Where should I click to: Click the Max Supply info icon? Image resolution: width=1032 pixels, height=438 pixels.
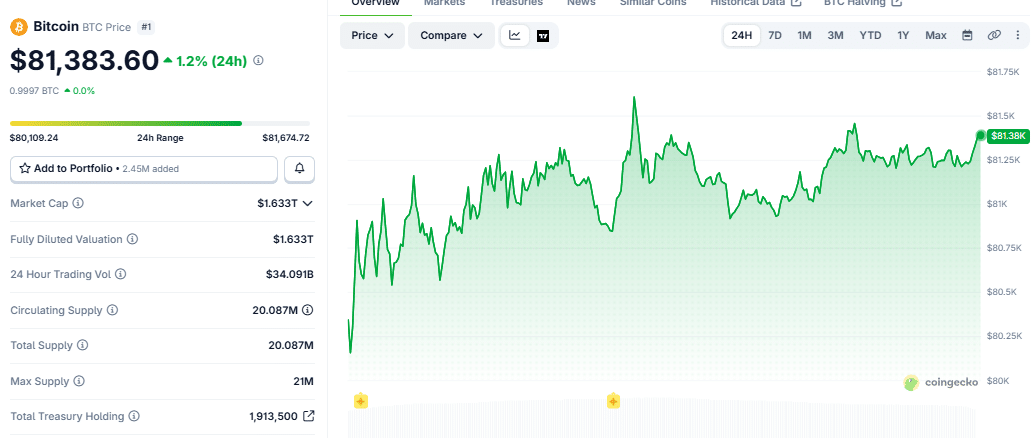(79, 381)
